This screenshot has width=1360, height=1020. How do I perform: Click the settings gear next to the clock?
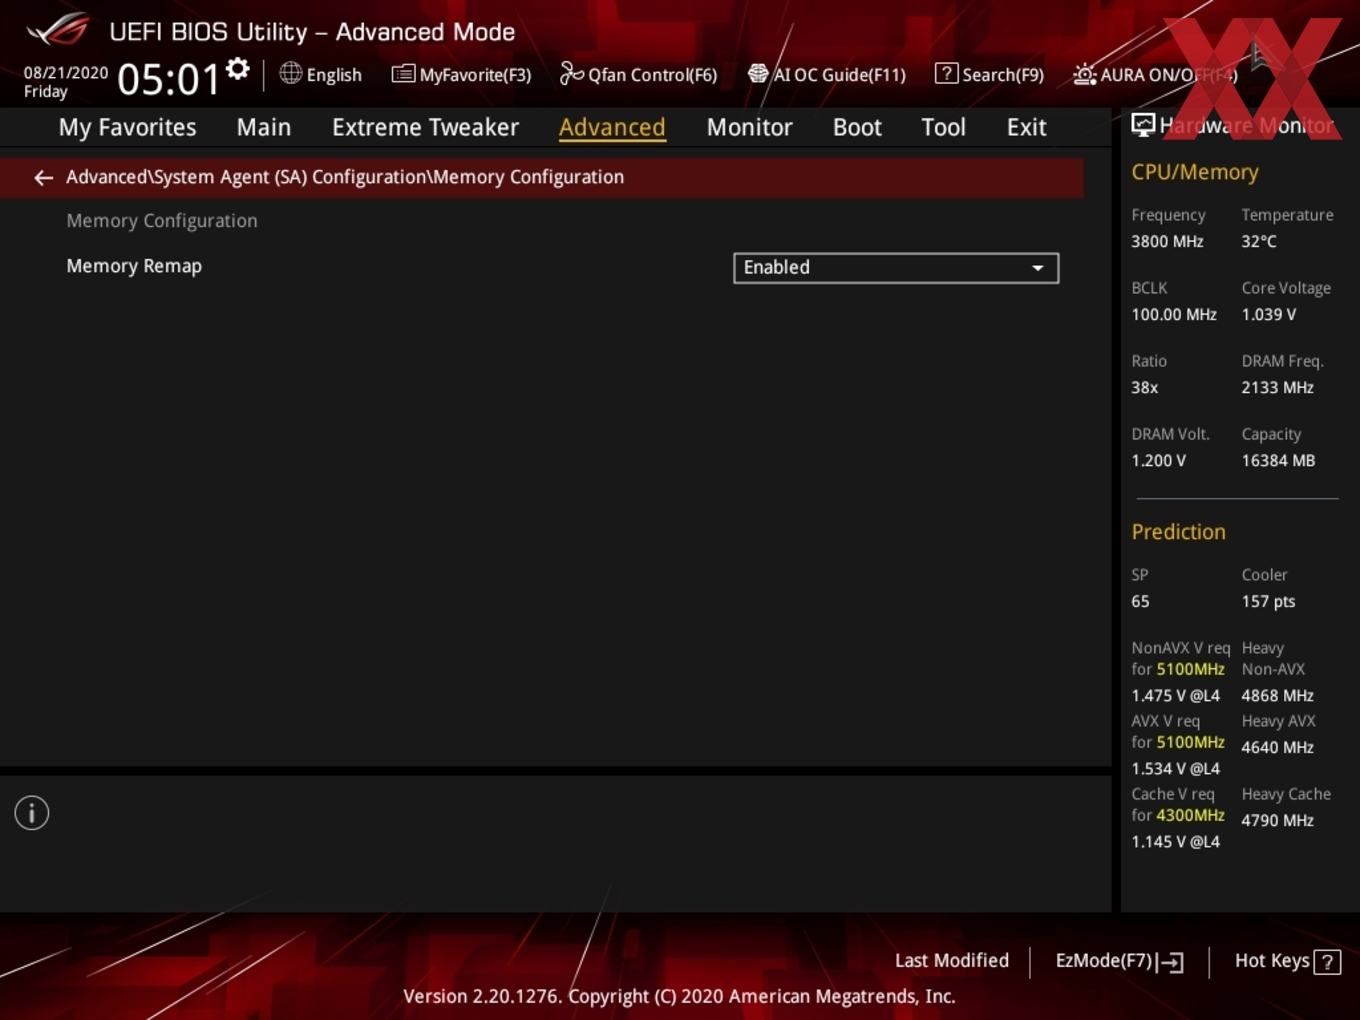(x=237, y=69)
